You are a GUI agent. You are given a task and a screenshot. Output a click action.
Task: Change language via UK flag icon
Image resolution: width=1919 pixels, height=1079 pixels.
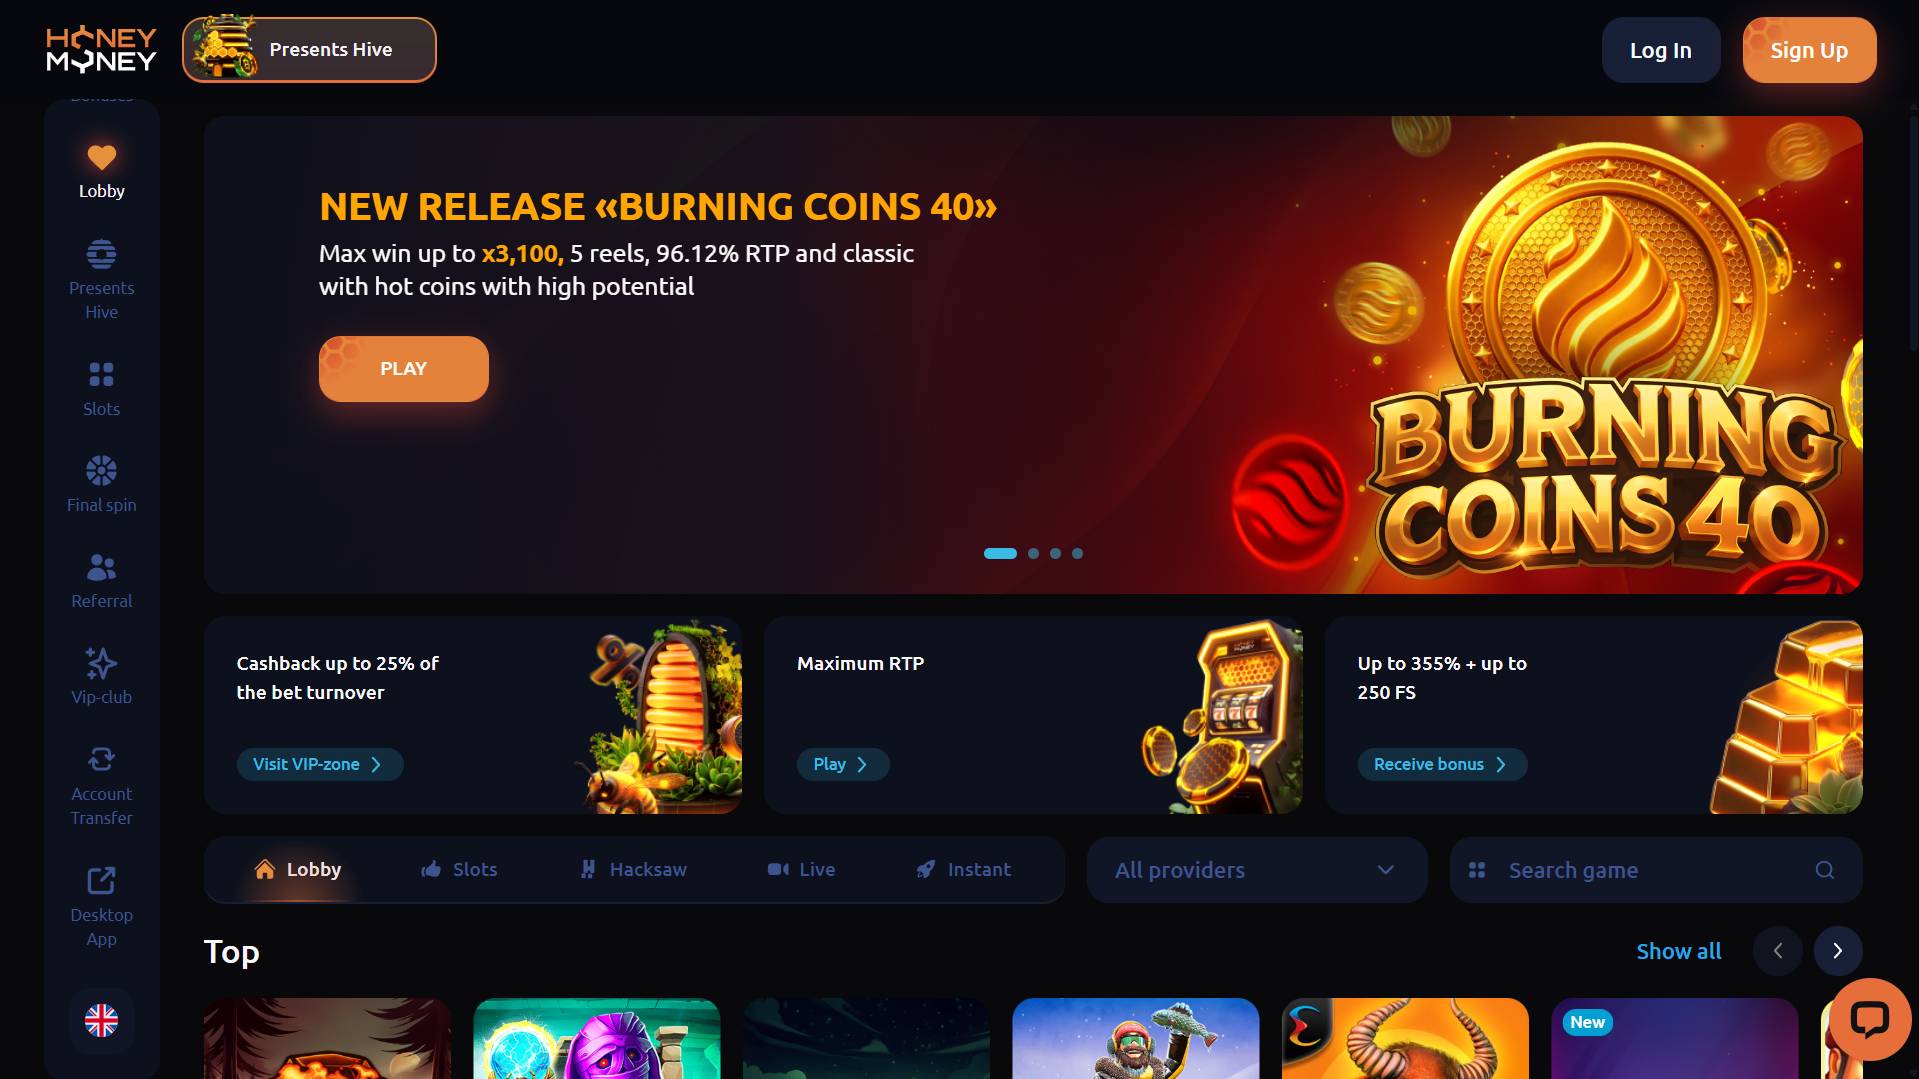coord(101,1021)
